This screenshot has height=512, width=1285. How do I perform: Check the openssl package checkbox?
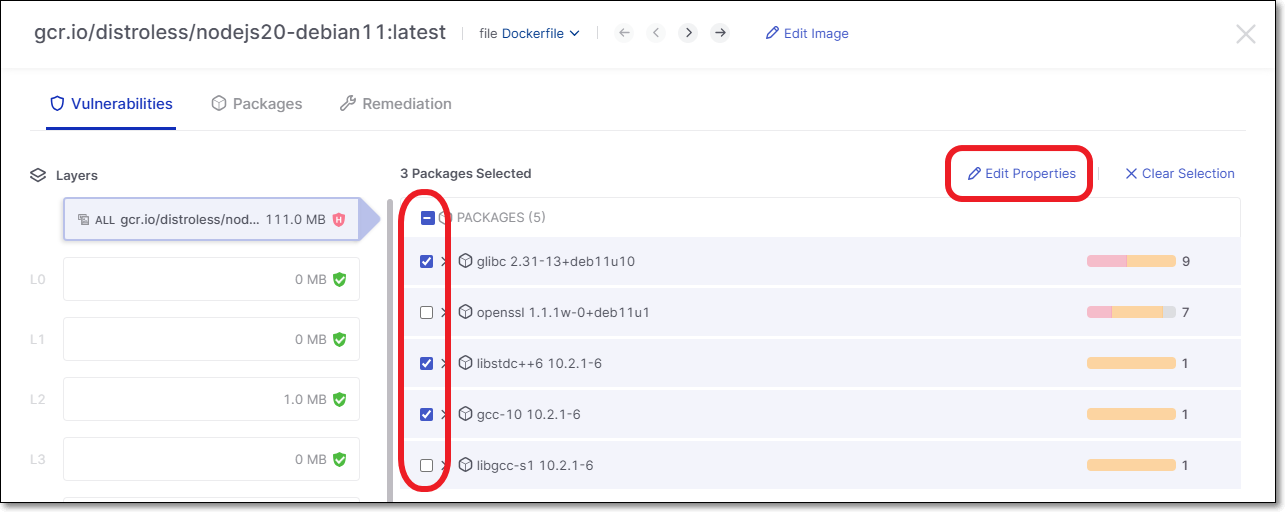click(x=427, y=312)
